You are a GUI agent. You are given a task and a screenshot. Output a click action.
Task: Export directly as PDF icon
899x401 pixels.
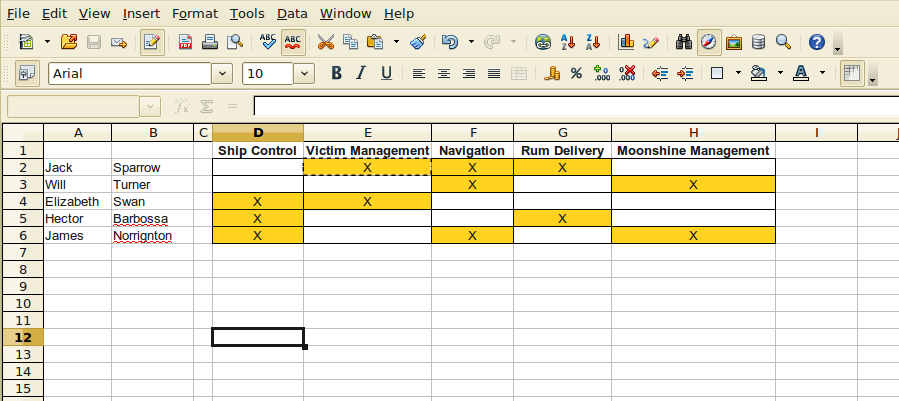[185, 42]
